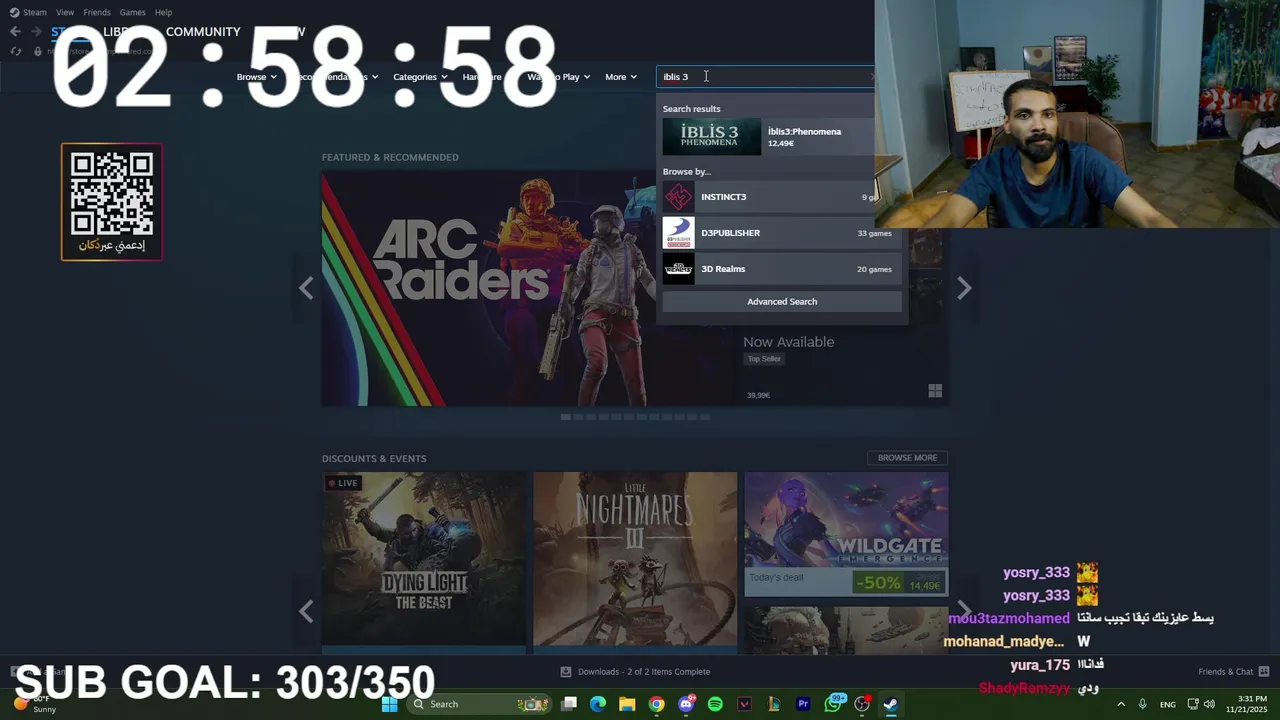1280x720 pixels.
Task: Click the 'Now Available' text
Action: 788,342
